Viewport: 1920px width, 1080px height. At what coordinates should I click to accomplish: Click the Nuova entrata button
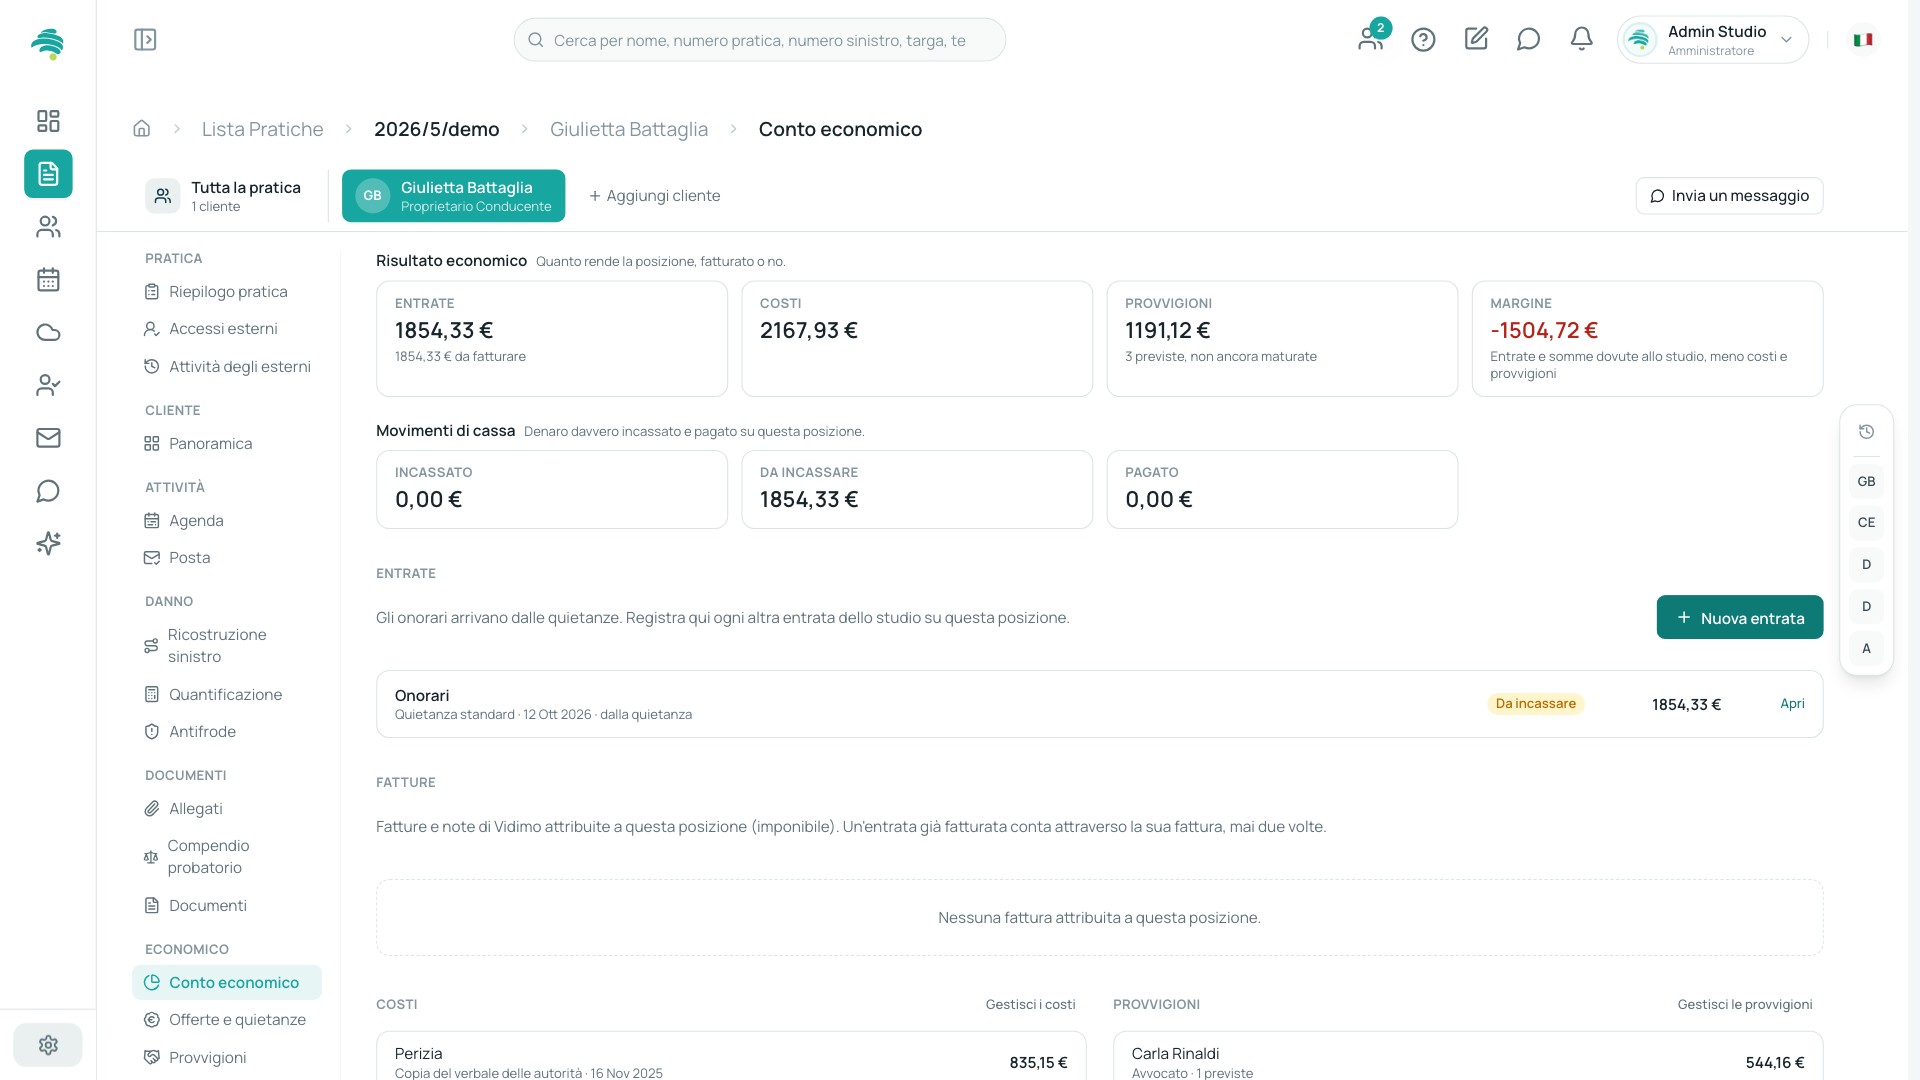tap(1740, 618)
